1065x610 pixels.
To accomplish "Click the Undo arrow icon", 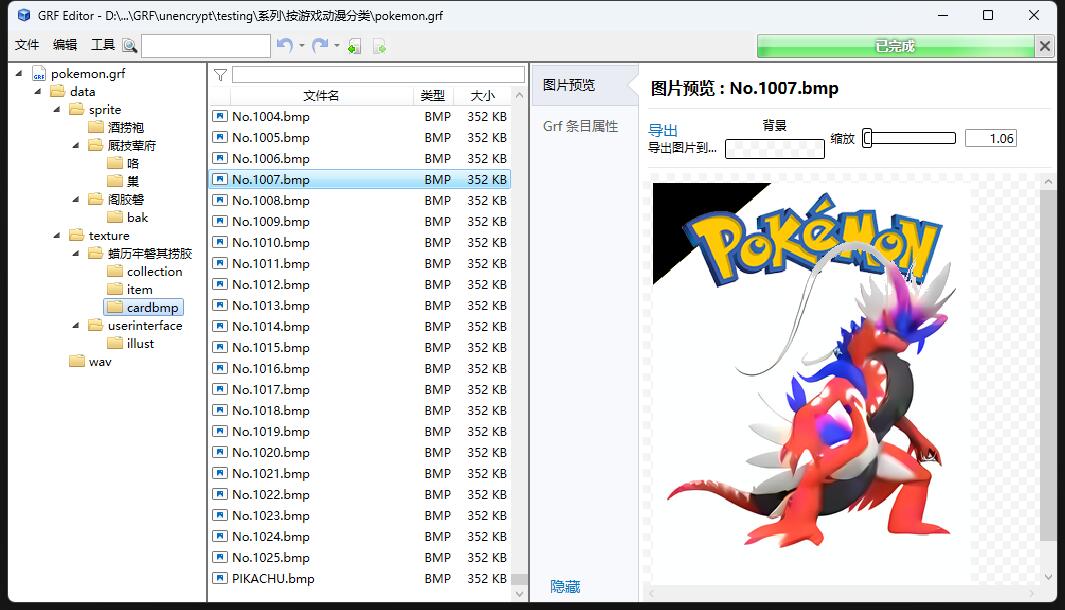I will (x=285, y=46).
